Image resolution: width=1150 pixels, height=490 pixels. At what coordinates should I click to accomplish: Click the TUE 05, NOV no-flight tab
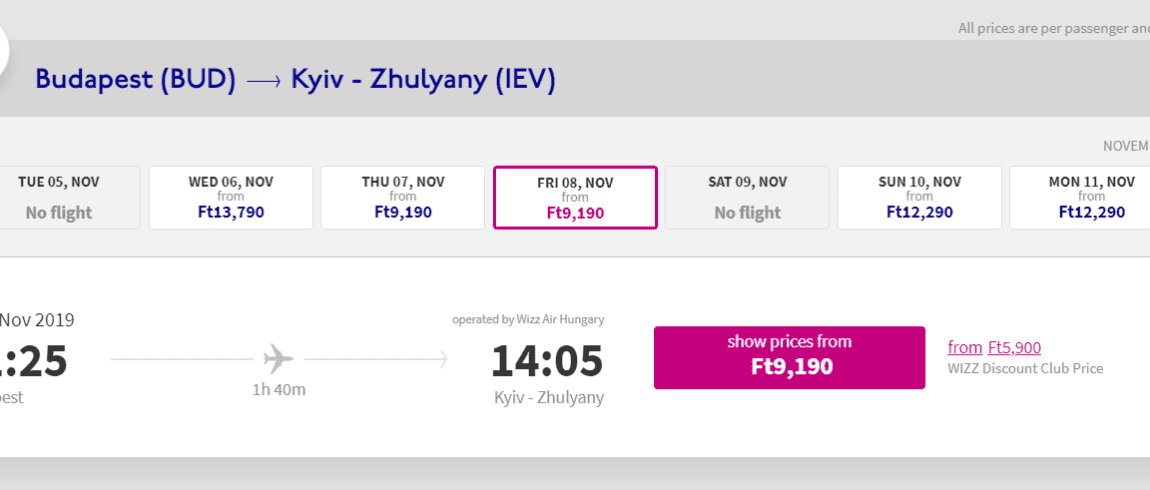(62, 197)
